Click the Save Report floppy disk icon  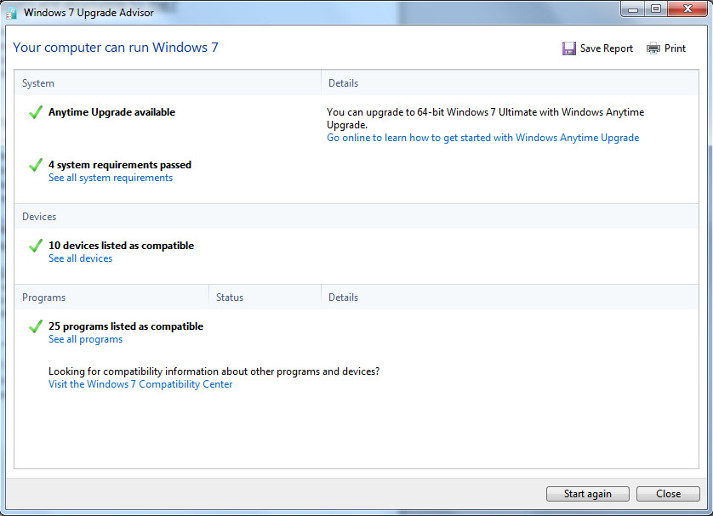pos(568,48)
